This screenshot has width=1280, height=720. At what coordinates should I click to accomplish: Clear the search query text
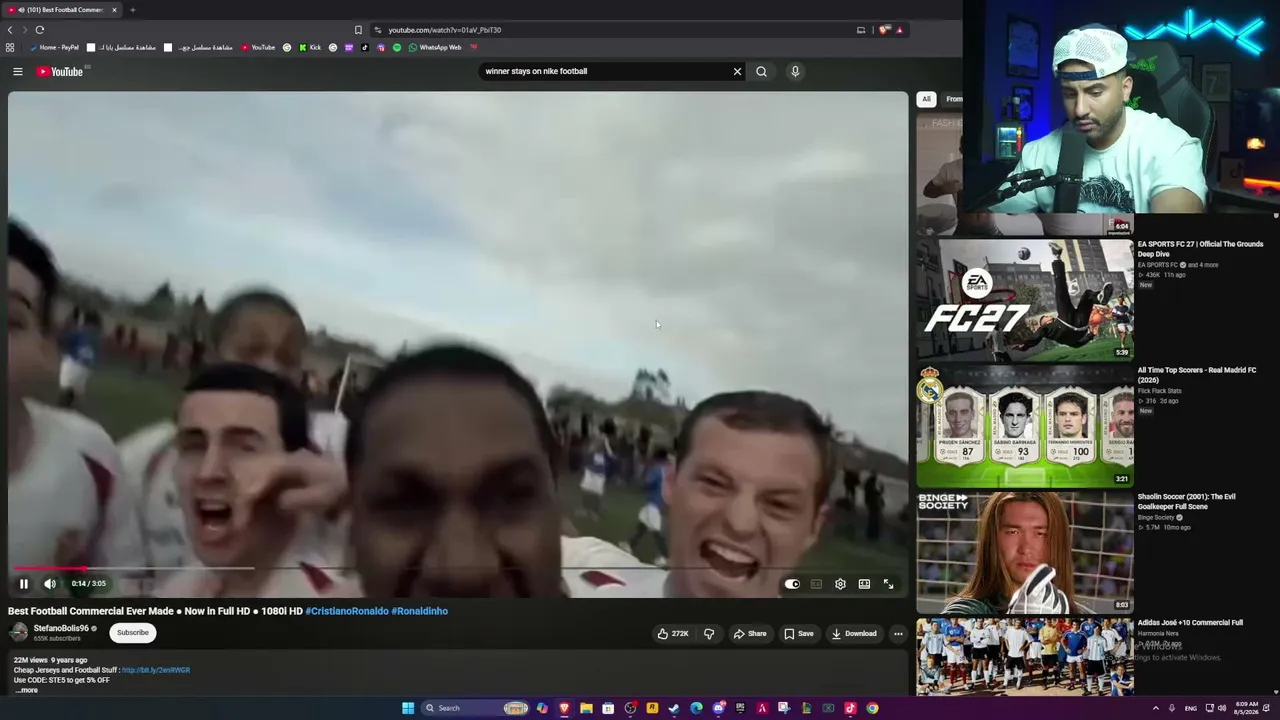737,71
